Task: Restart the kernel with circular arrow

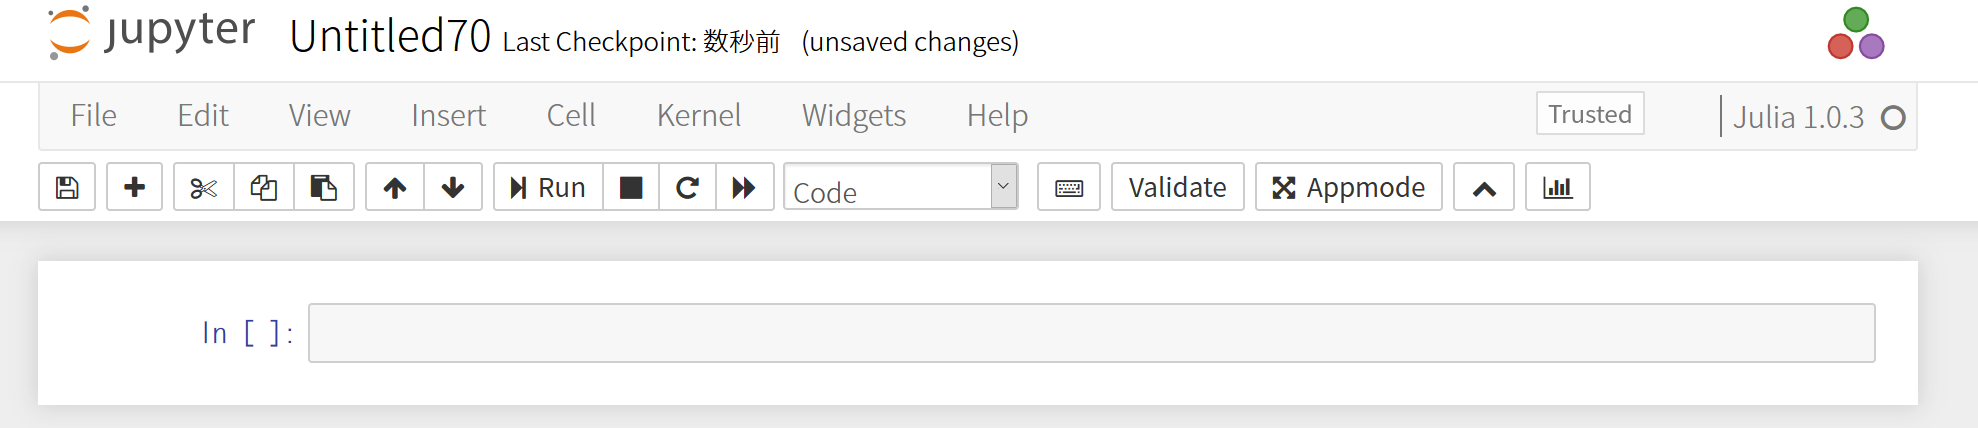Action: pos(687,187)
